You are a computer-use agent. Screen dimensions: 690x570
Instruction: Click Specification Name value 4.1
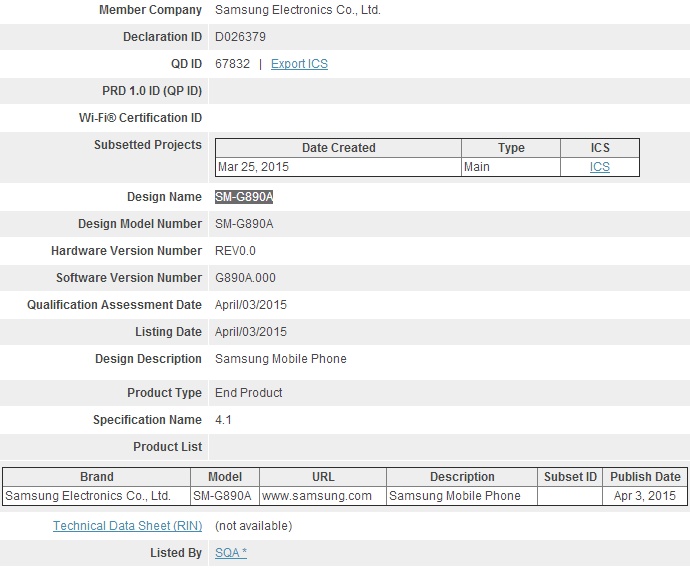pyautogui.click(x=224, y=420)
